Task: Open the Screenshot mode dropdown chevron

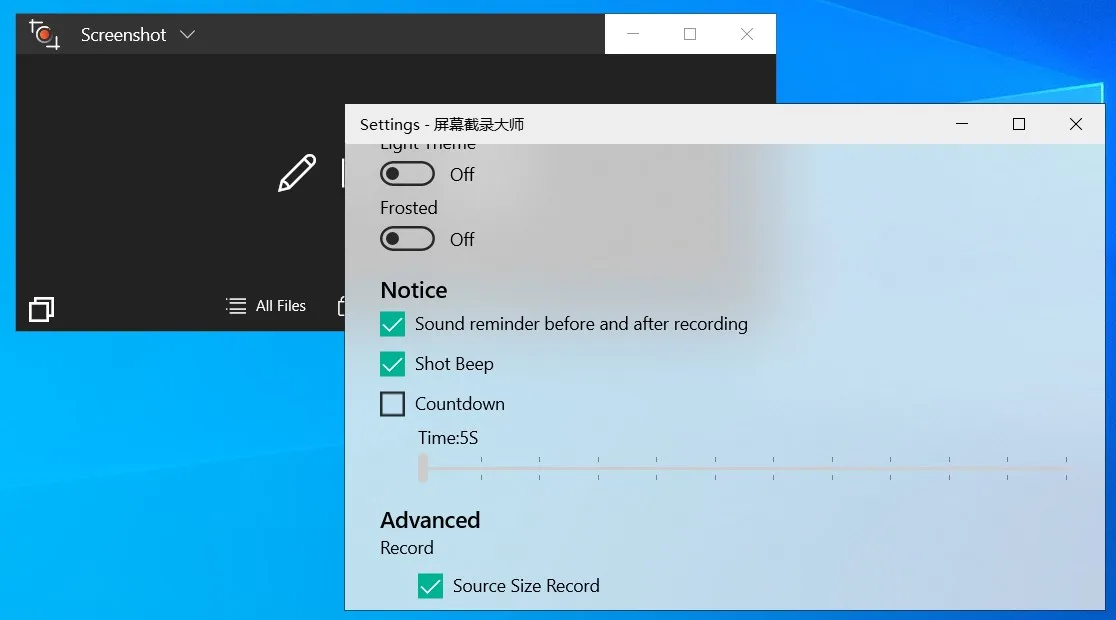Action: click(187, 34)
